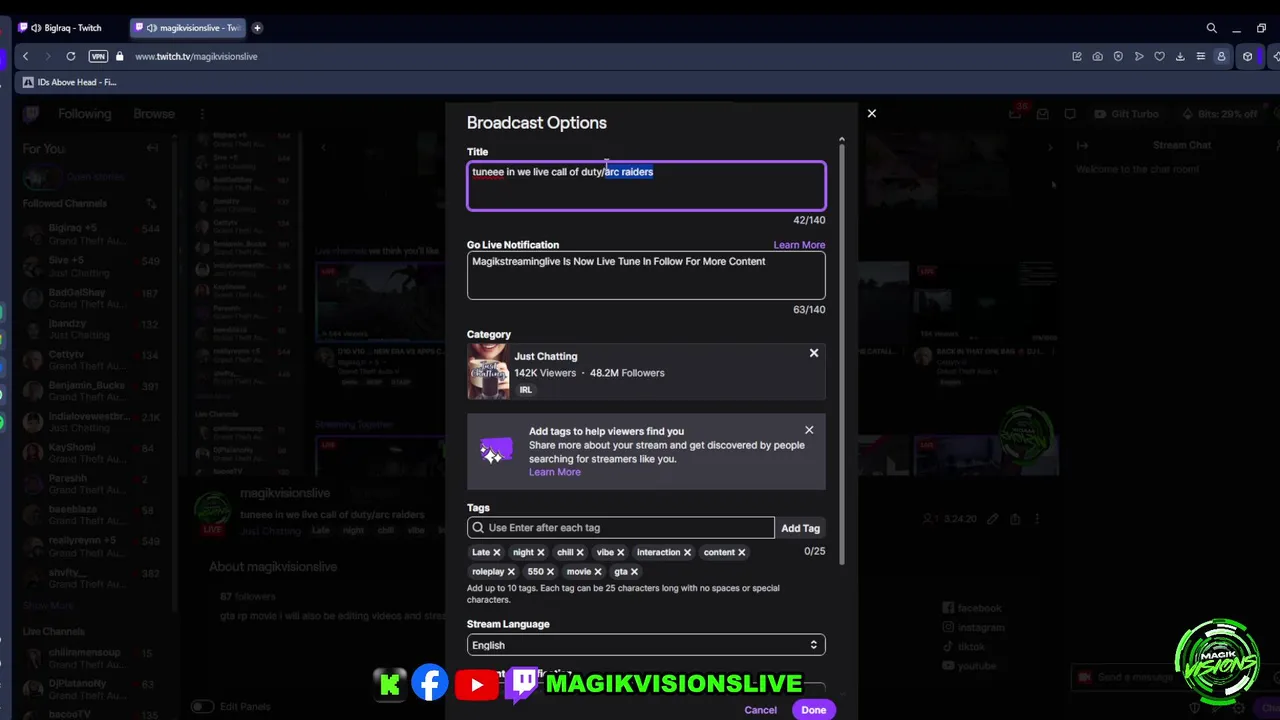Remove the chill tag

coord(579,552)
